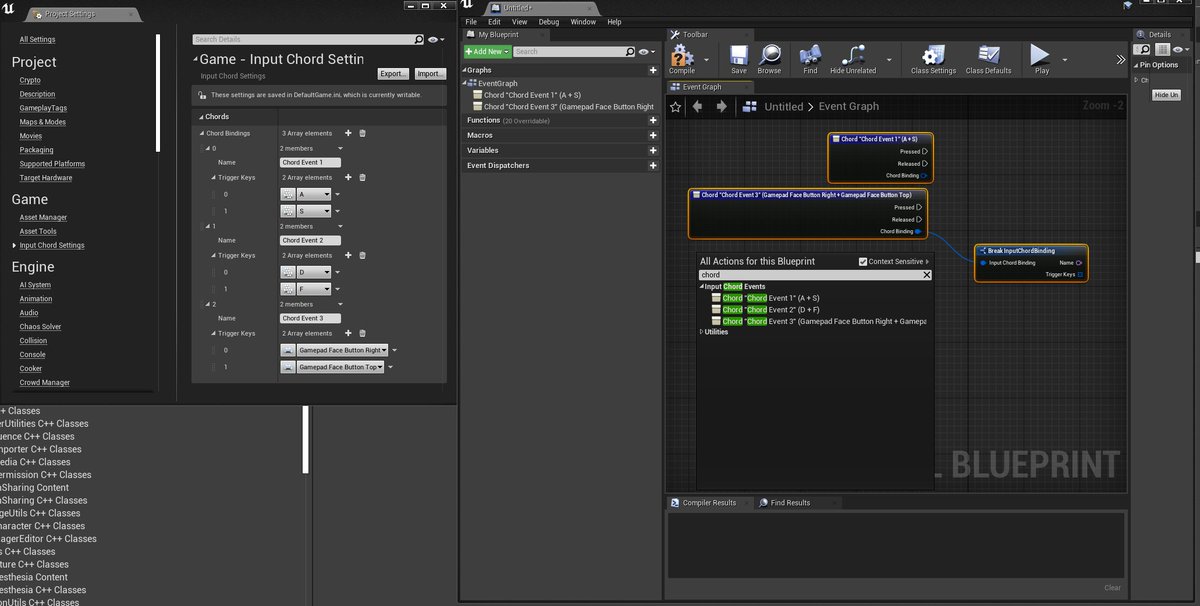Open Class Defaults
1200x606 pixels.
point(989,58)
